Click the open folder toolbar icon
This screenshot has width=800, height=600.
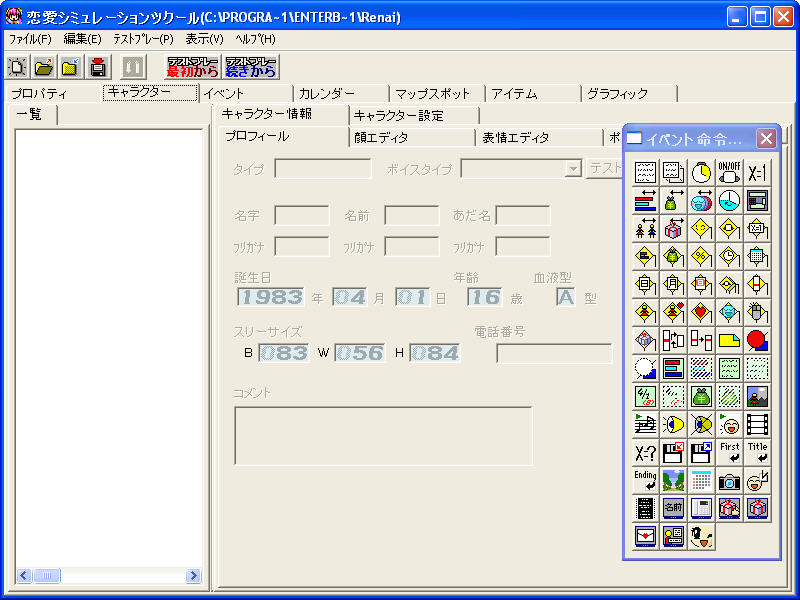(x=44, y=67)
